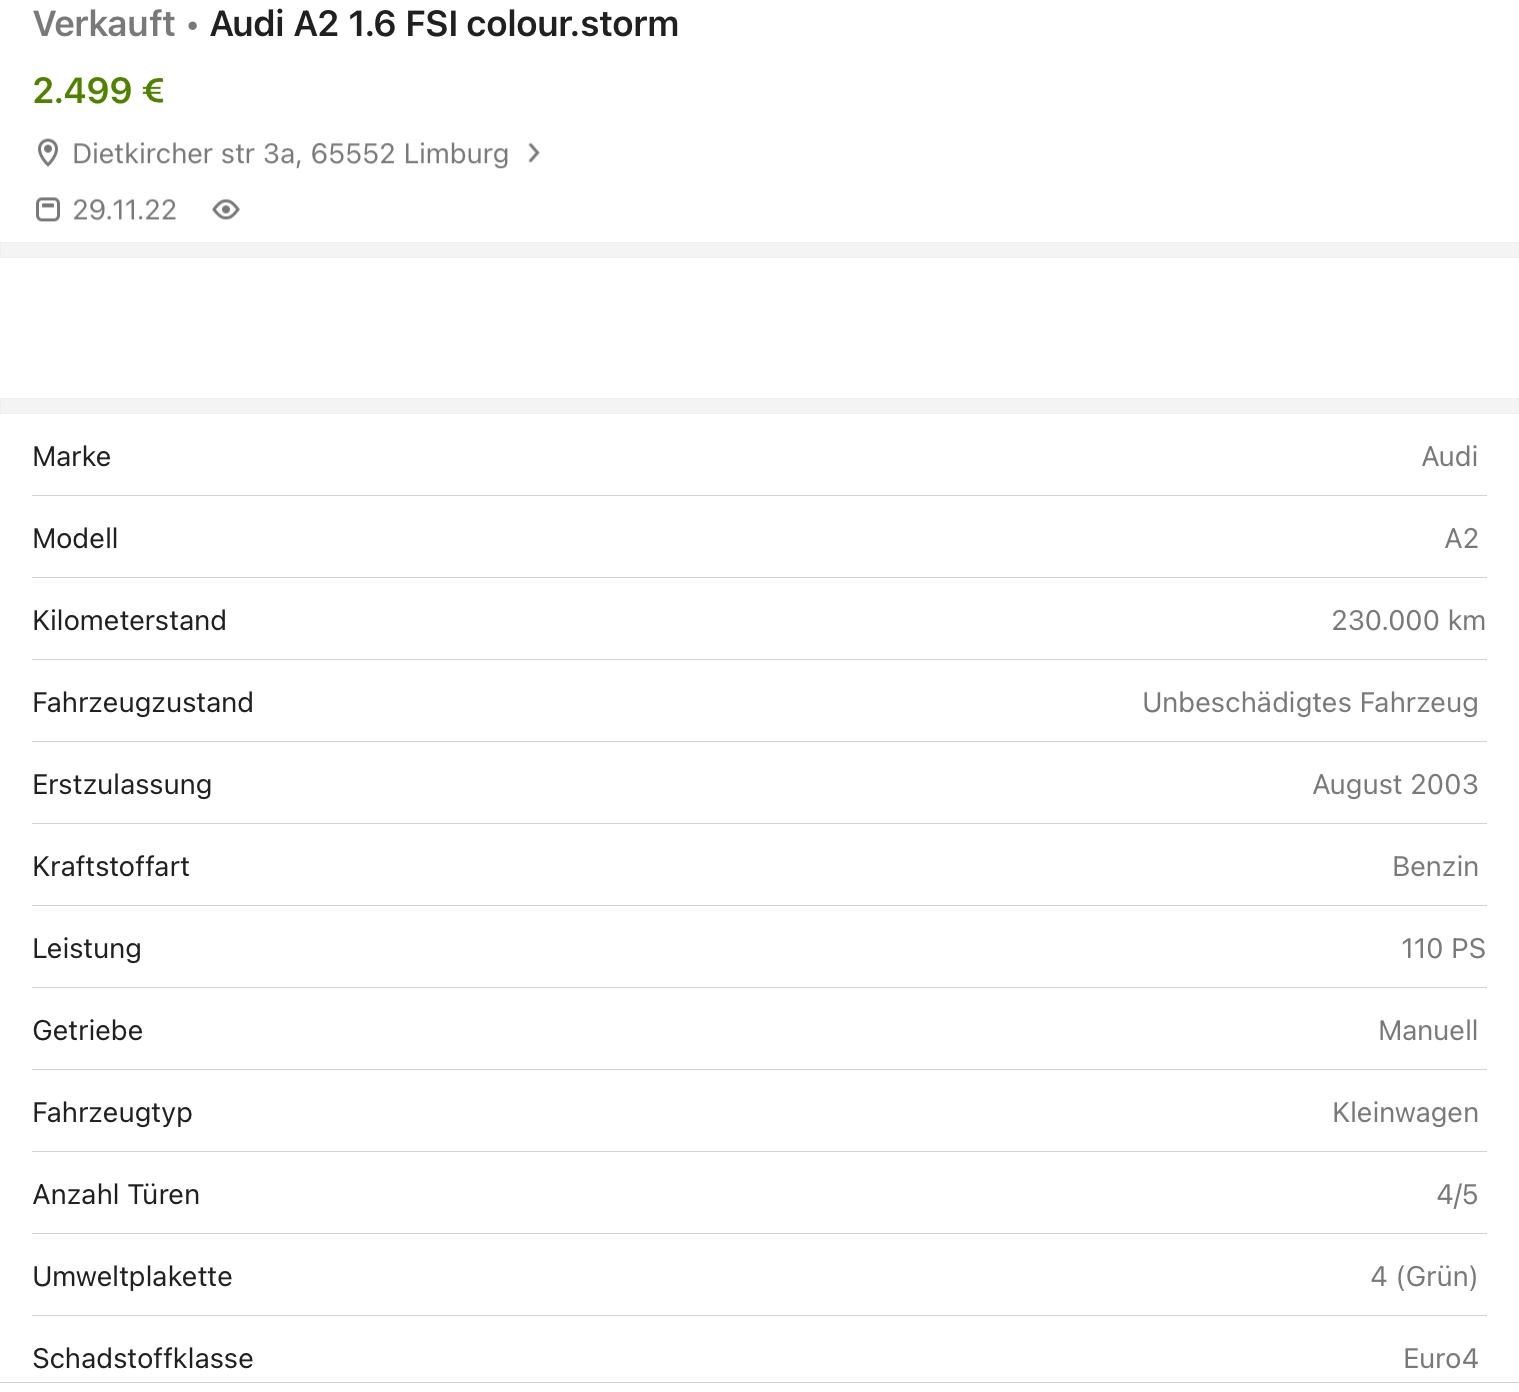Screen dimensions: 1519x1392
Task: Select the Erstzulassung label
Action: click(x=122, y=784)
